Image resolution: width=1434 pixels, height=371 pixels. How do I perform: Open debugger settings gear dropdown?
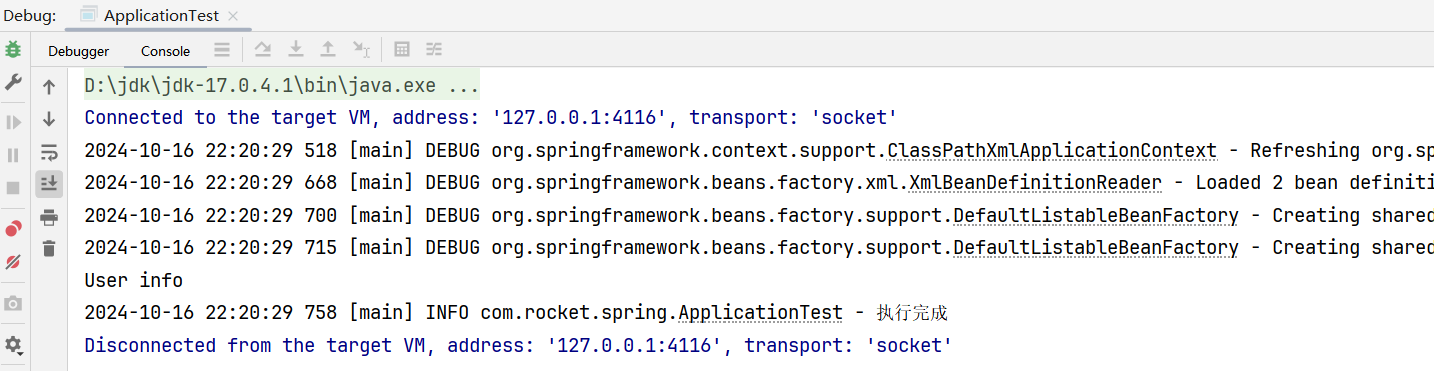point(14,345)
